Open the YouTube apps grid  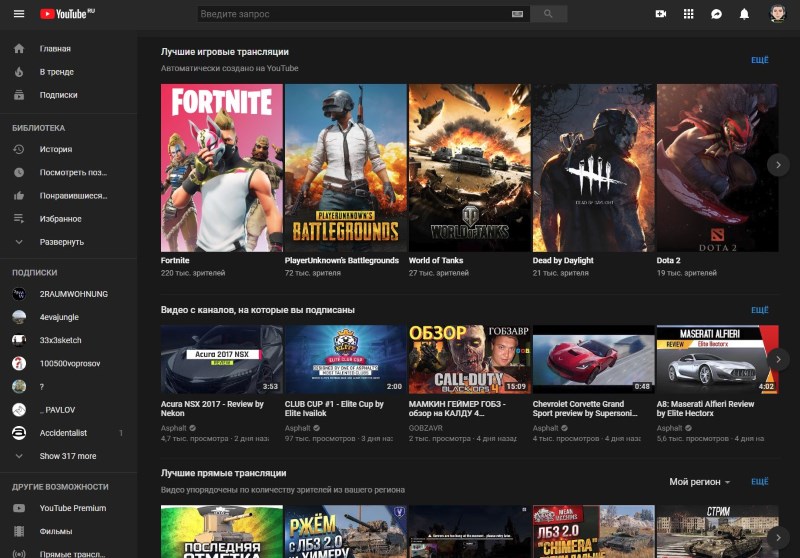pyautogui.click(x=688, y=14)
